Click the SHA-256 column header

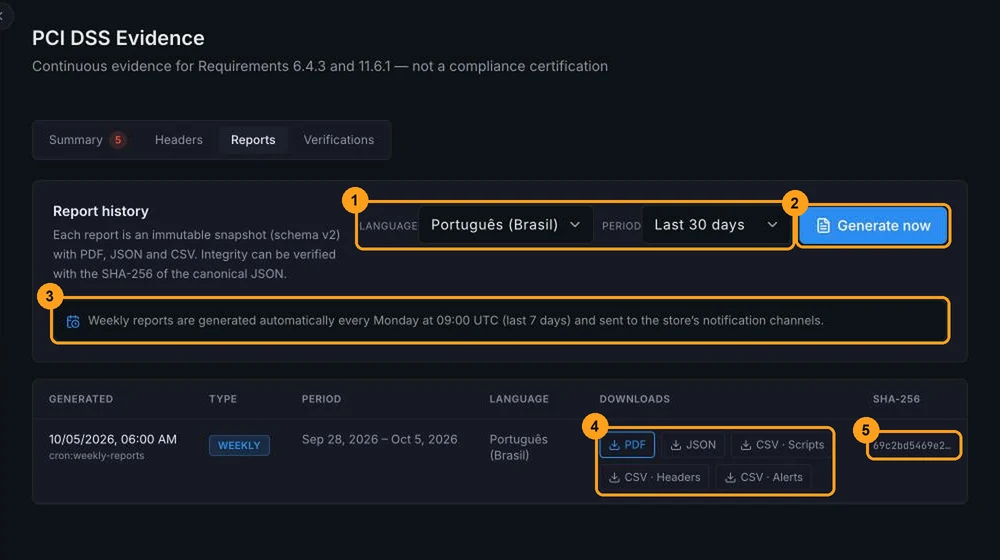[x=896, y=399]
